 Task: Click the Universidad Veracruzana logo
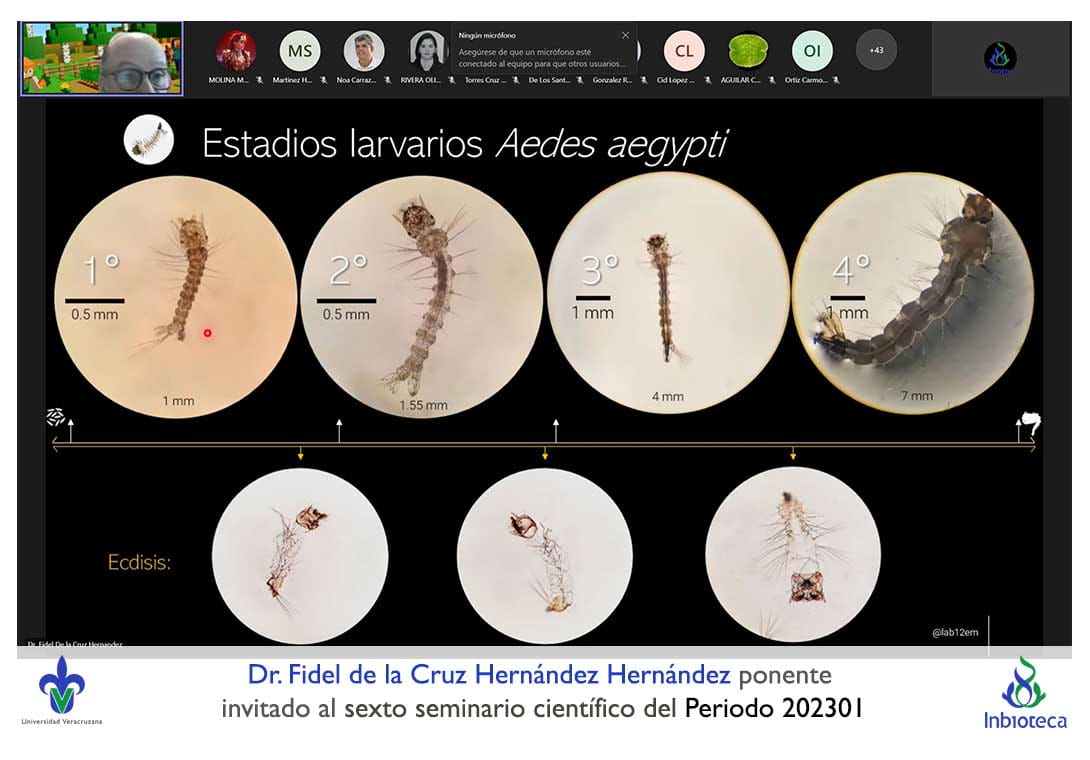pos(62,690)
